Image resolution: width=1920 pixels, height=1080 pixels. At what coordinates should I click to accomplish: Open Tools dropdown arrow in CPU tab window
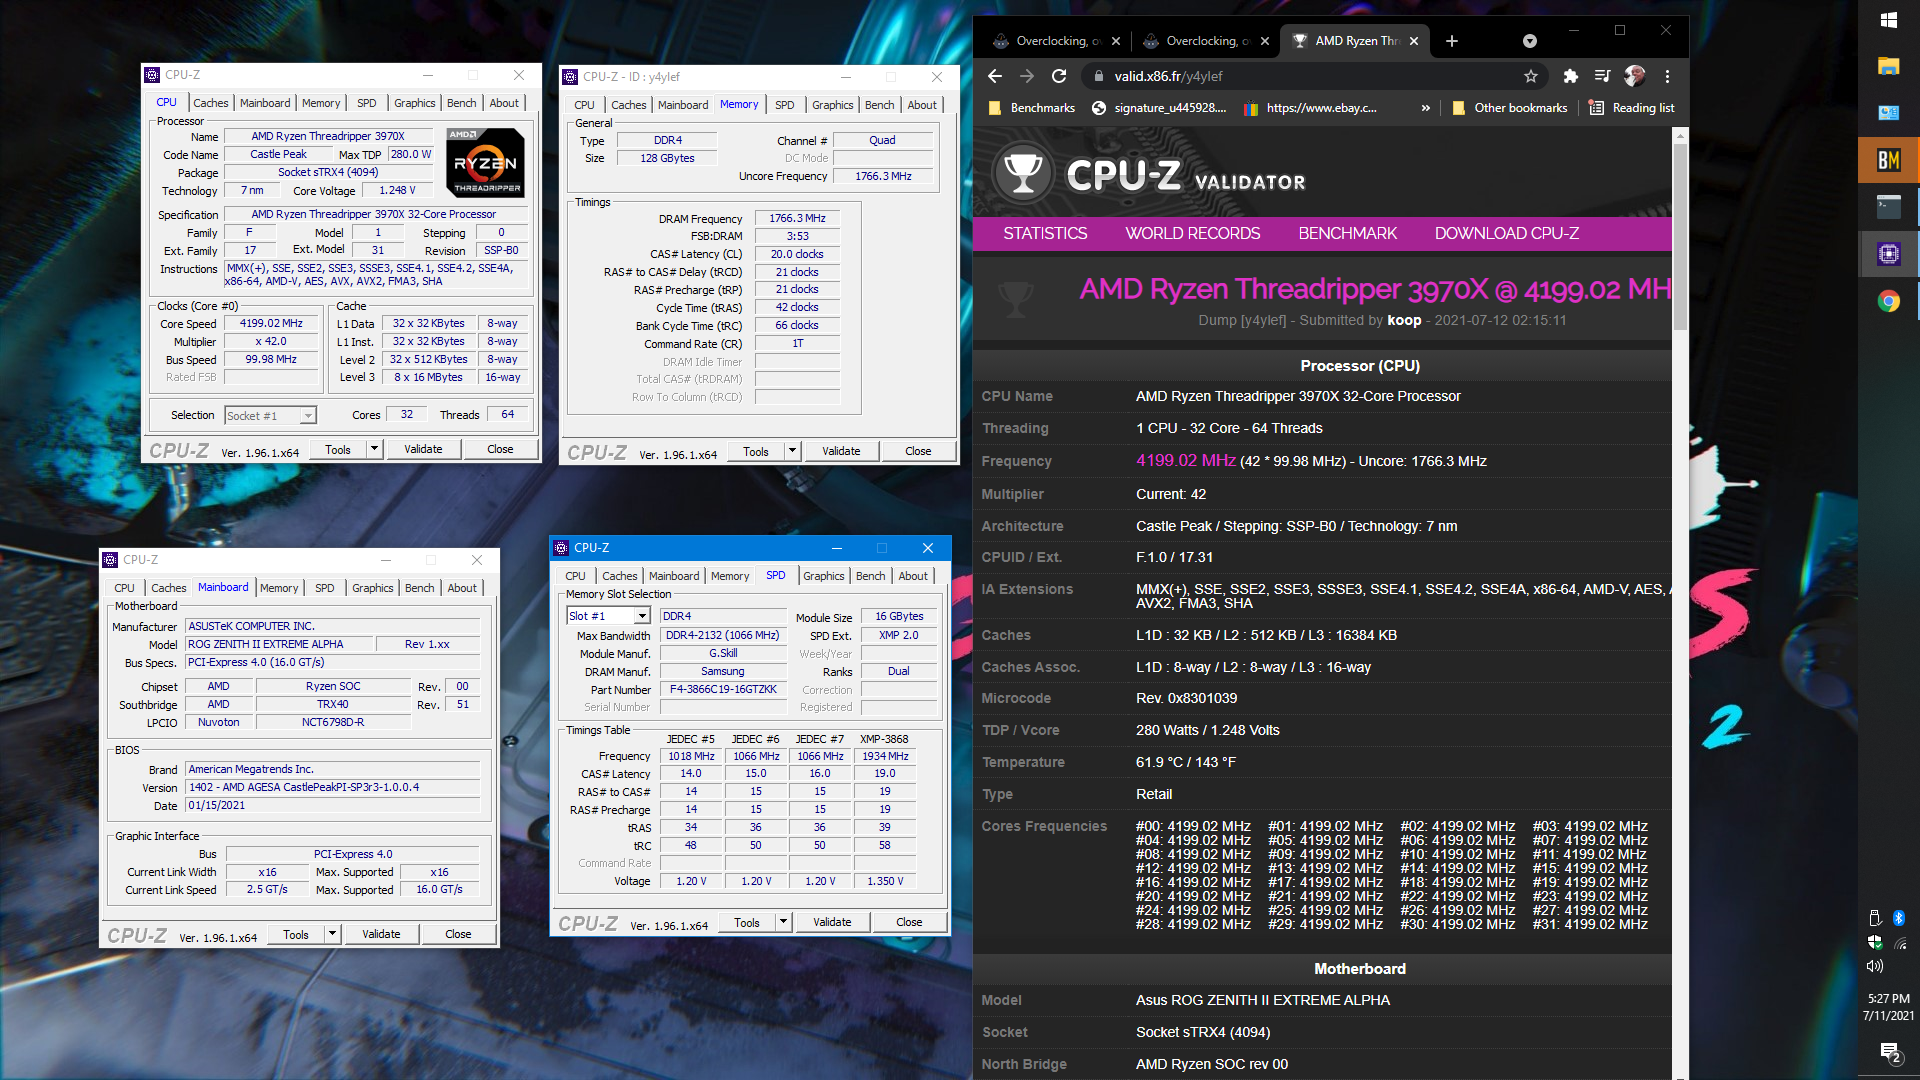pyautogui.click(x=375, y=449)
